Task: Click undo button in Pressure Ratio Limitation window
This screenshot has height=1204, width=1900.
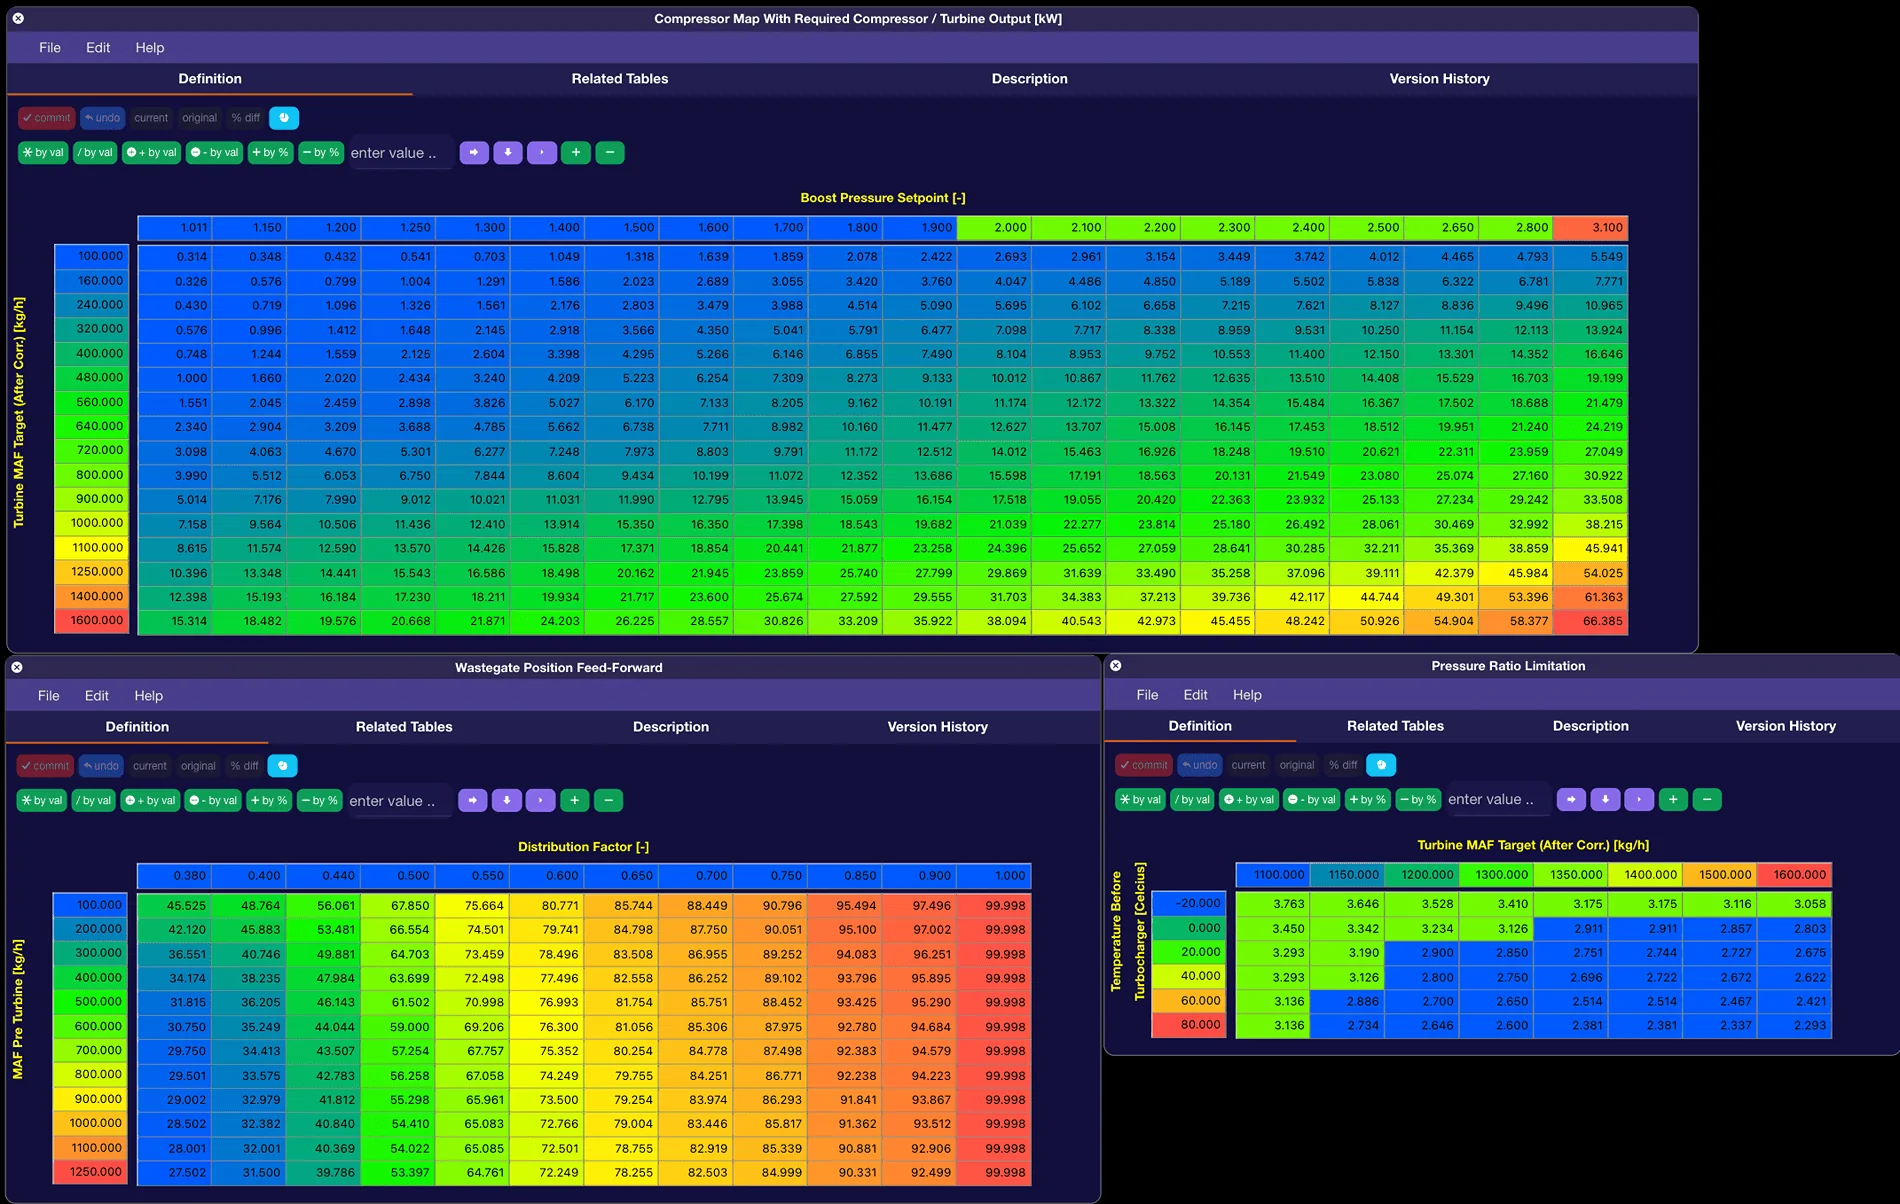Action: tap(1200, 765)
